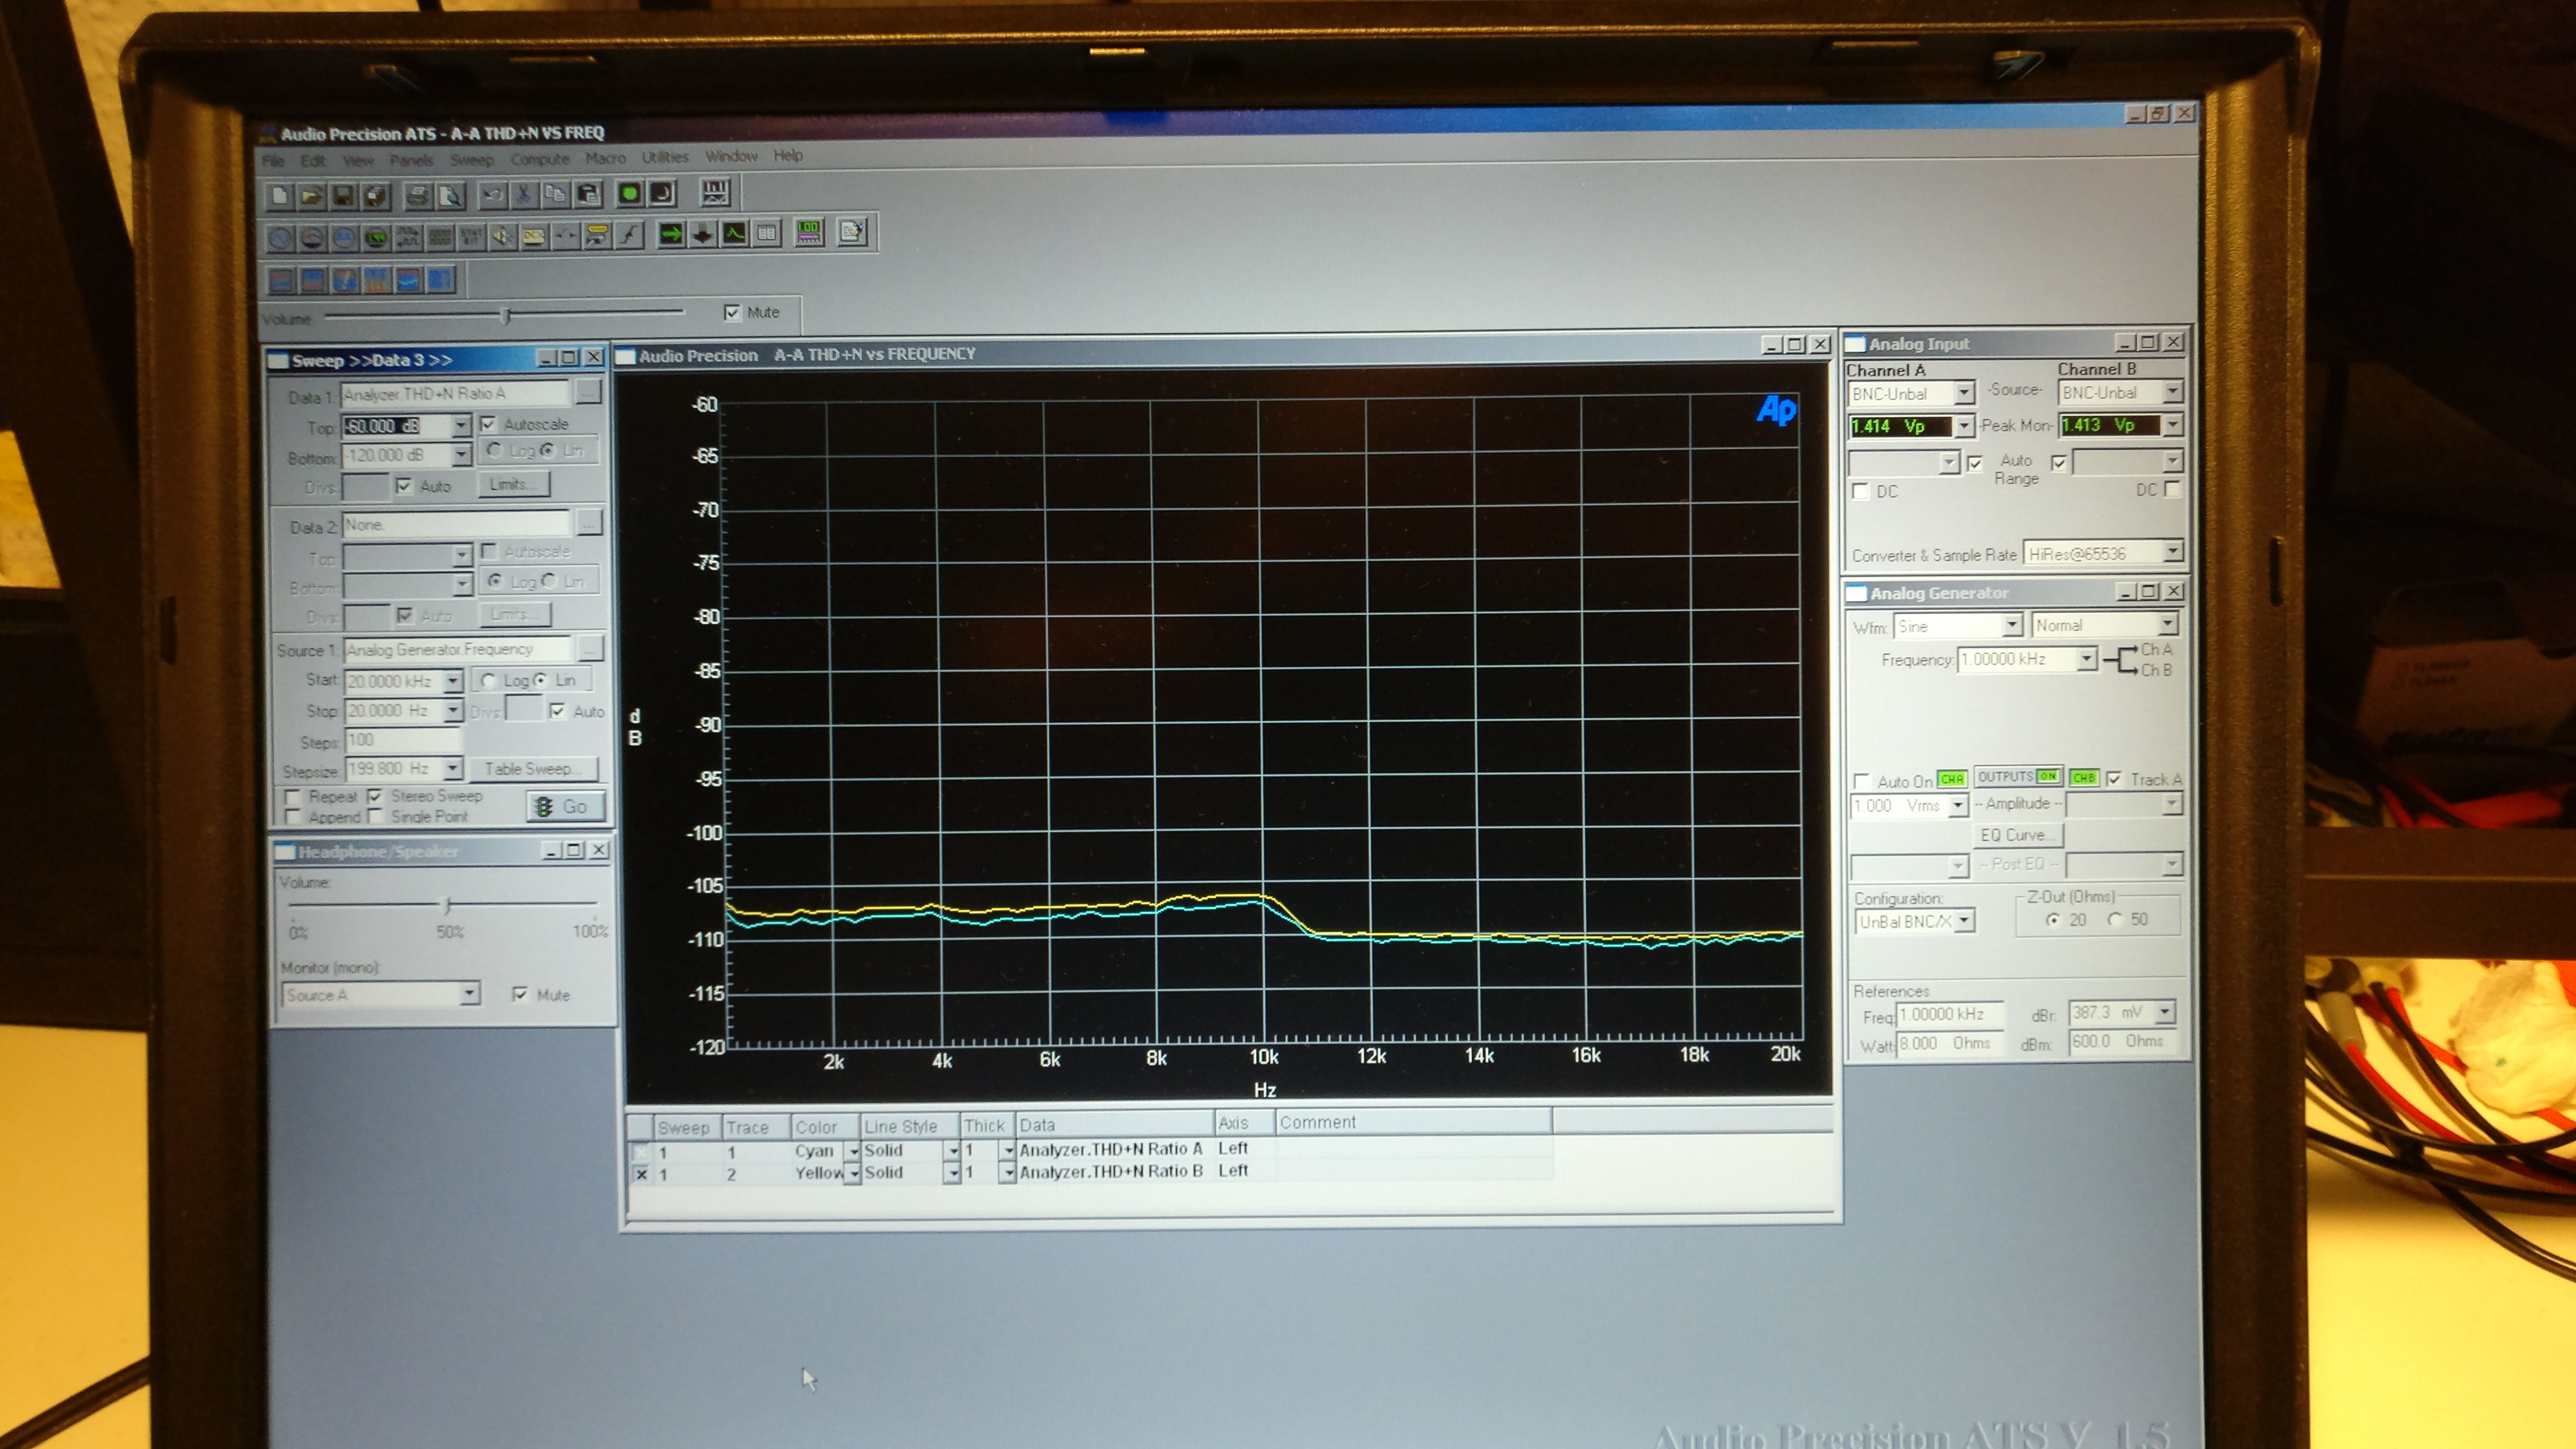Click the toolbar Volume slider thumb
This screenshot has width=2576, height=1449.
click(x=507, y=316)
